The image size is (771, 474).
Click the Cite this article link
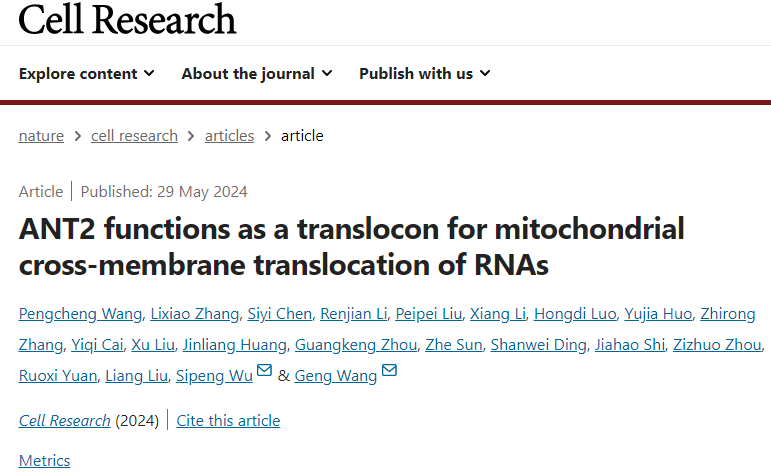[228, 420]
